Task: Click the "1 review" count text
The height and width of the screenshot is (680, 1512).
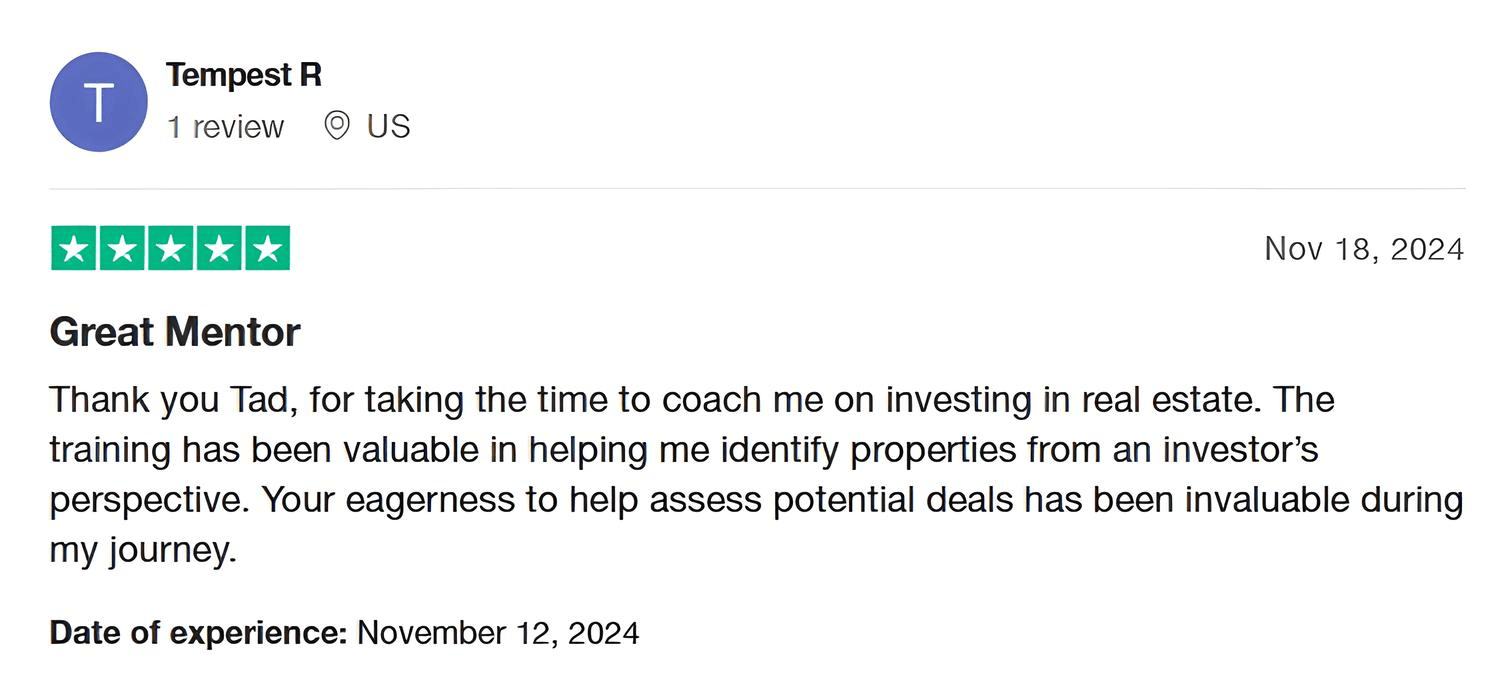Action: (x=225, y=127)
